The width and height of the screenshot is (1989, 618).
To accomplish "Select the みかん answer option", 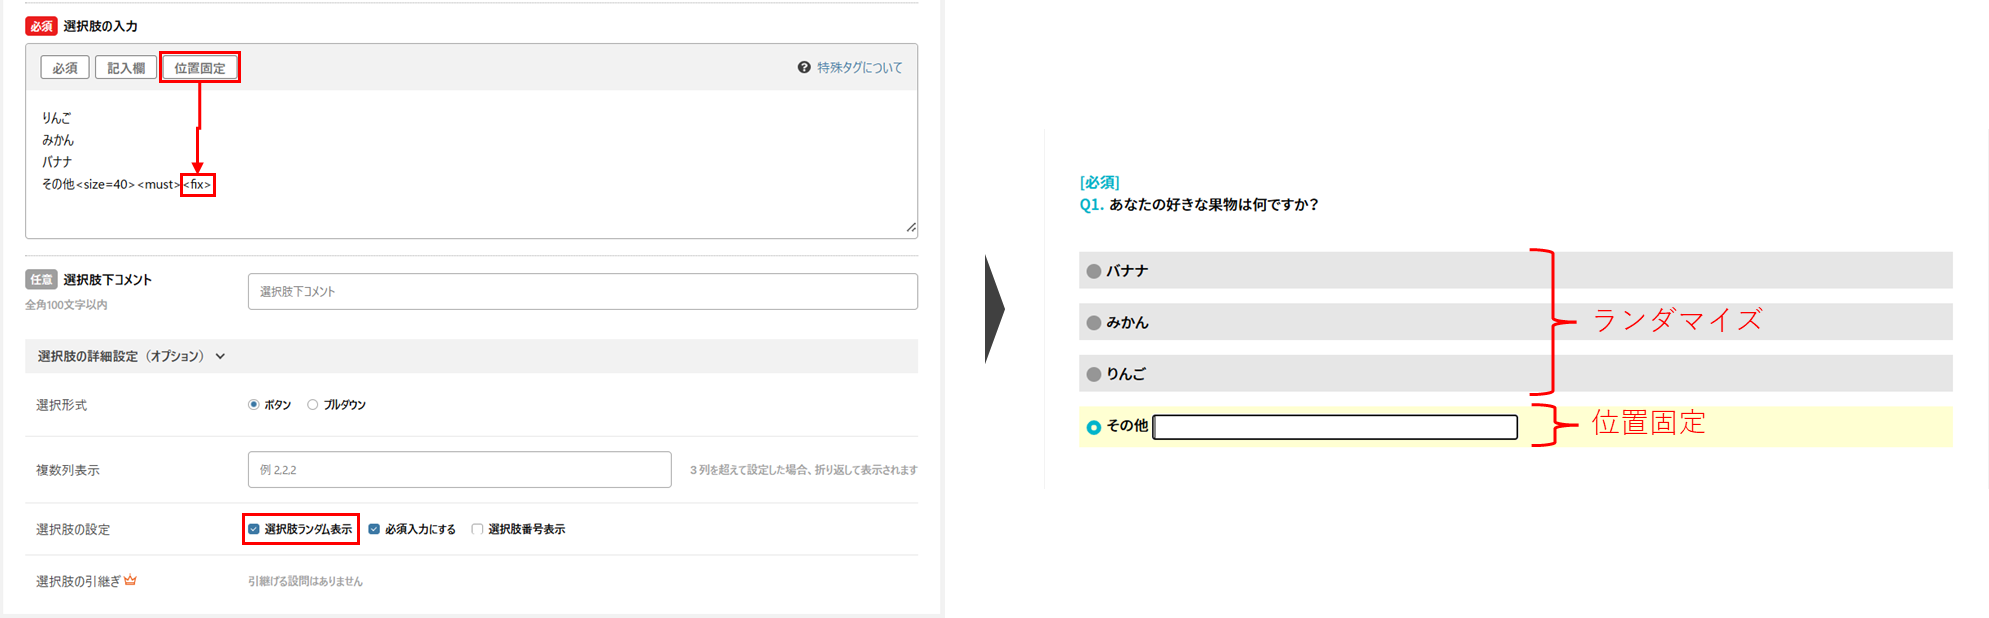I will point(1094,323).
